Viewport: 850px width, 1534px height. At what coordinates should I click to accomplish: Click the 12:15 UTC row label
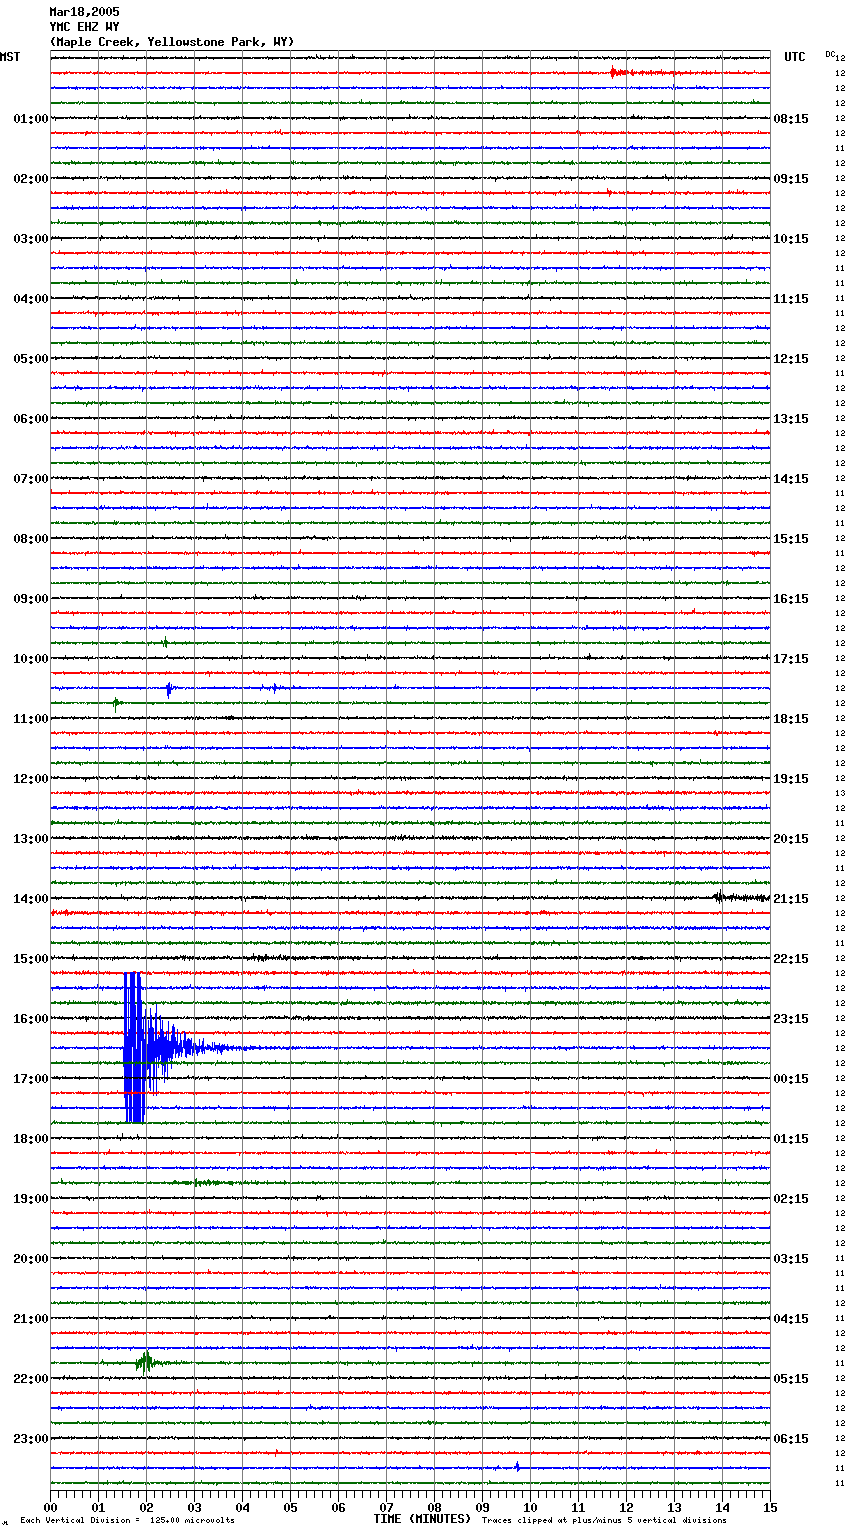click(791, 359)
